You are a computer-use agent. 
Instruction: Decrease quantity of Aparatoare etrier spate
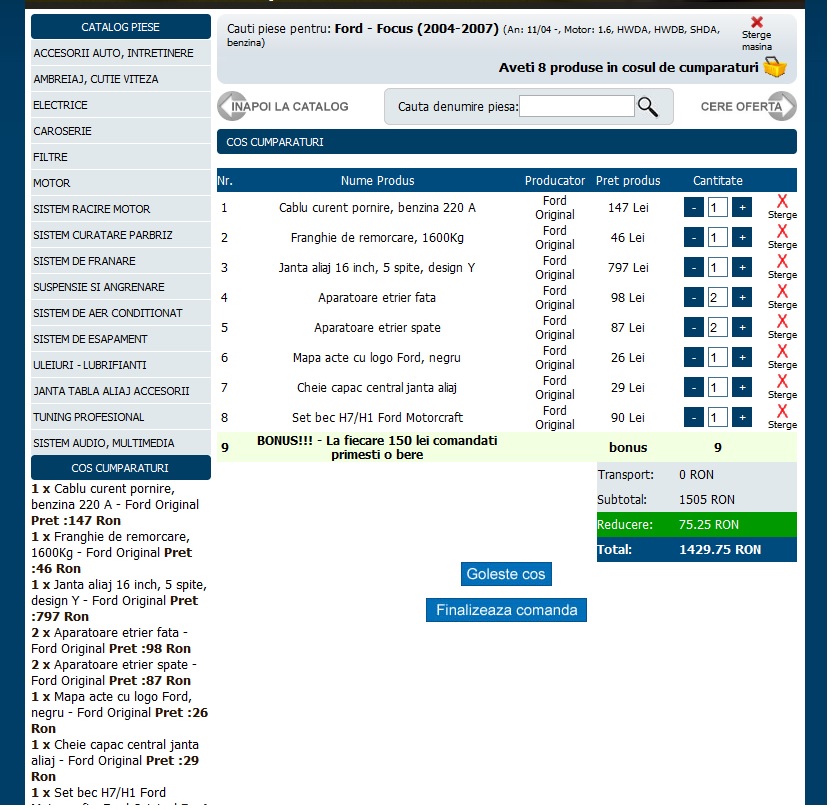coord(694,328)
